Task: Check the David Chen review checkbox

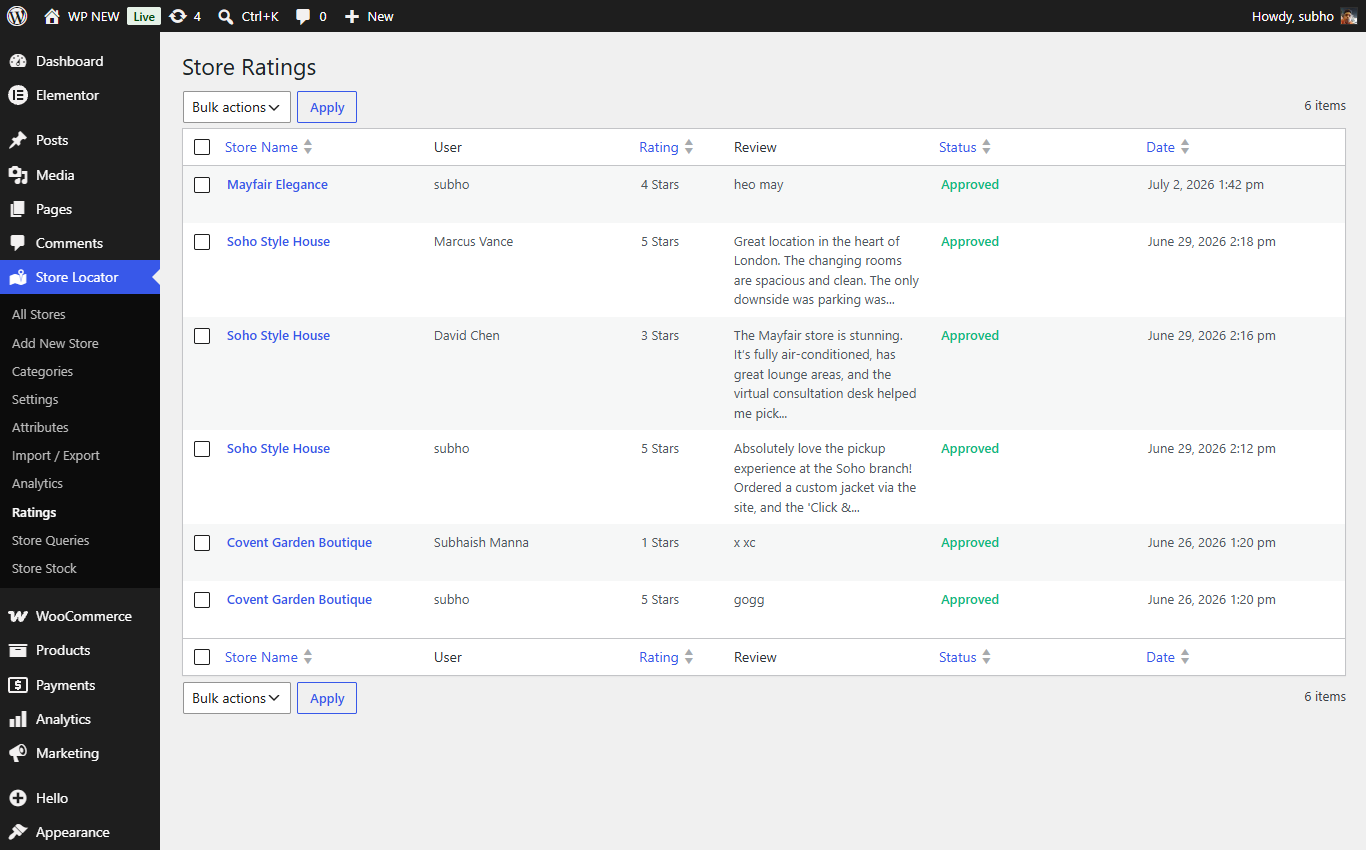Action: coord(202,336)
